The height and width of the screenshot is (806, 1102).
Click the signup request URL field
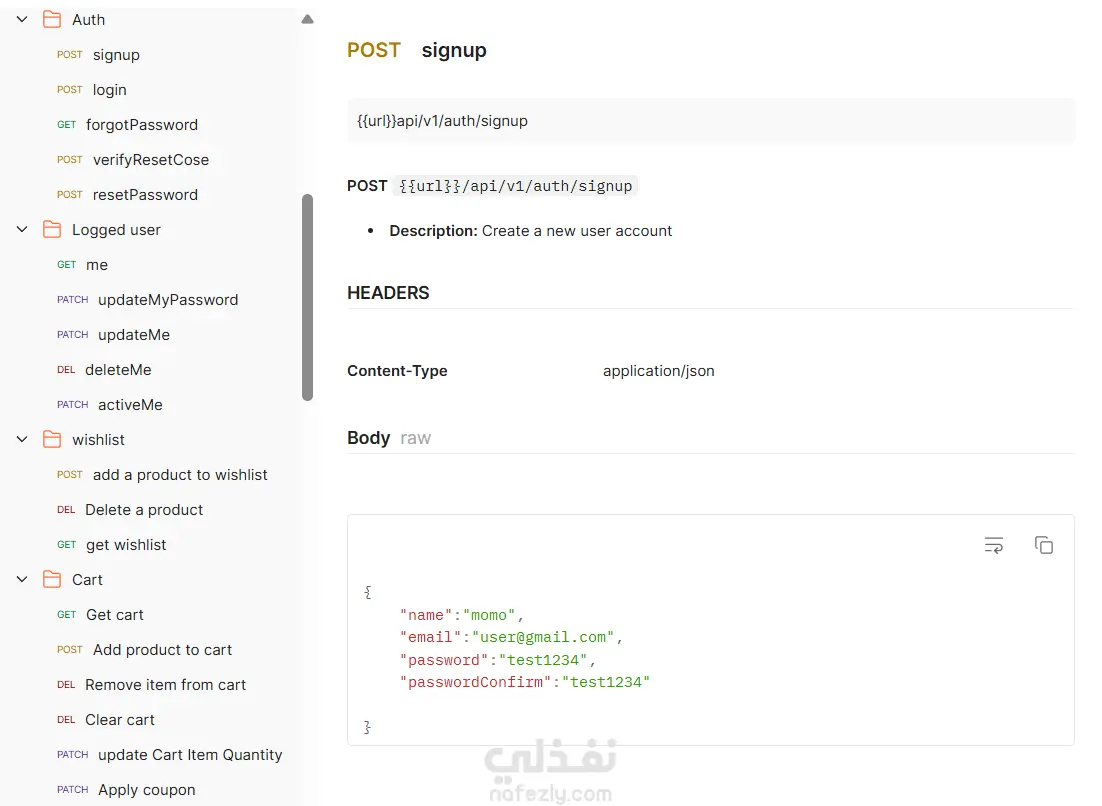(710, 121)
